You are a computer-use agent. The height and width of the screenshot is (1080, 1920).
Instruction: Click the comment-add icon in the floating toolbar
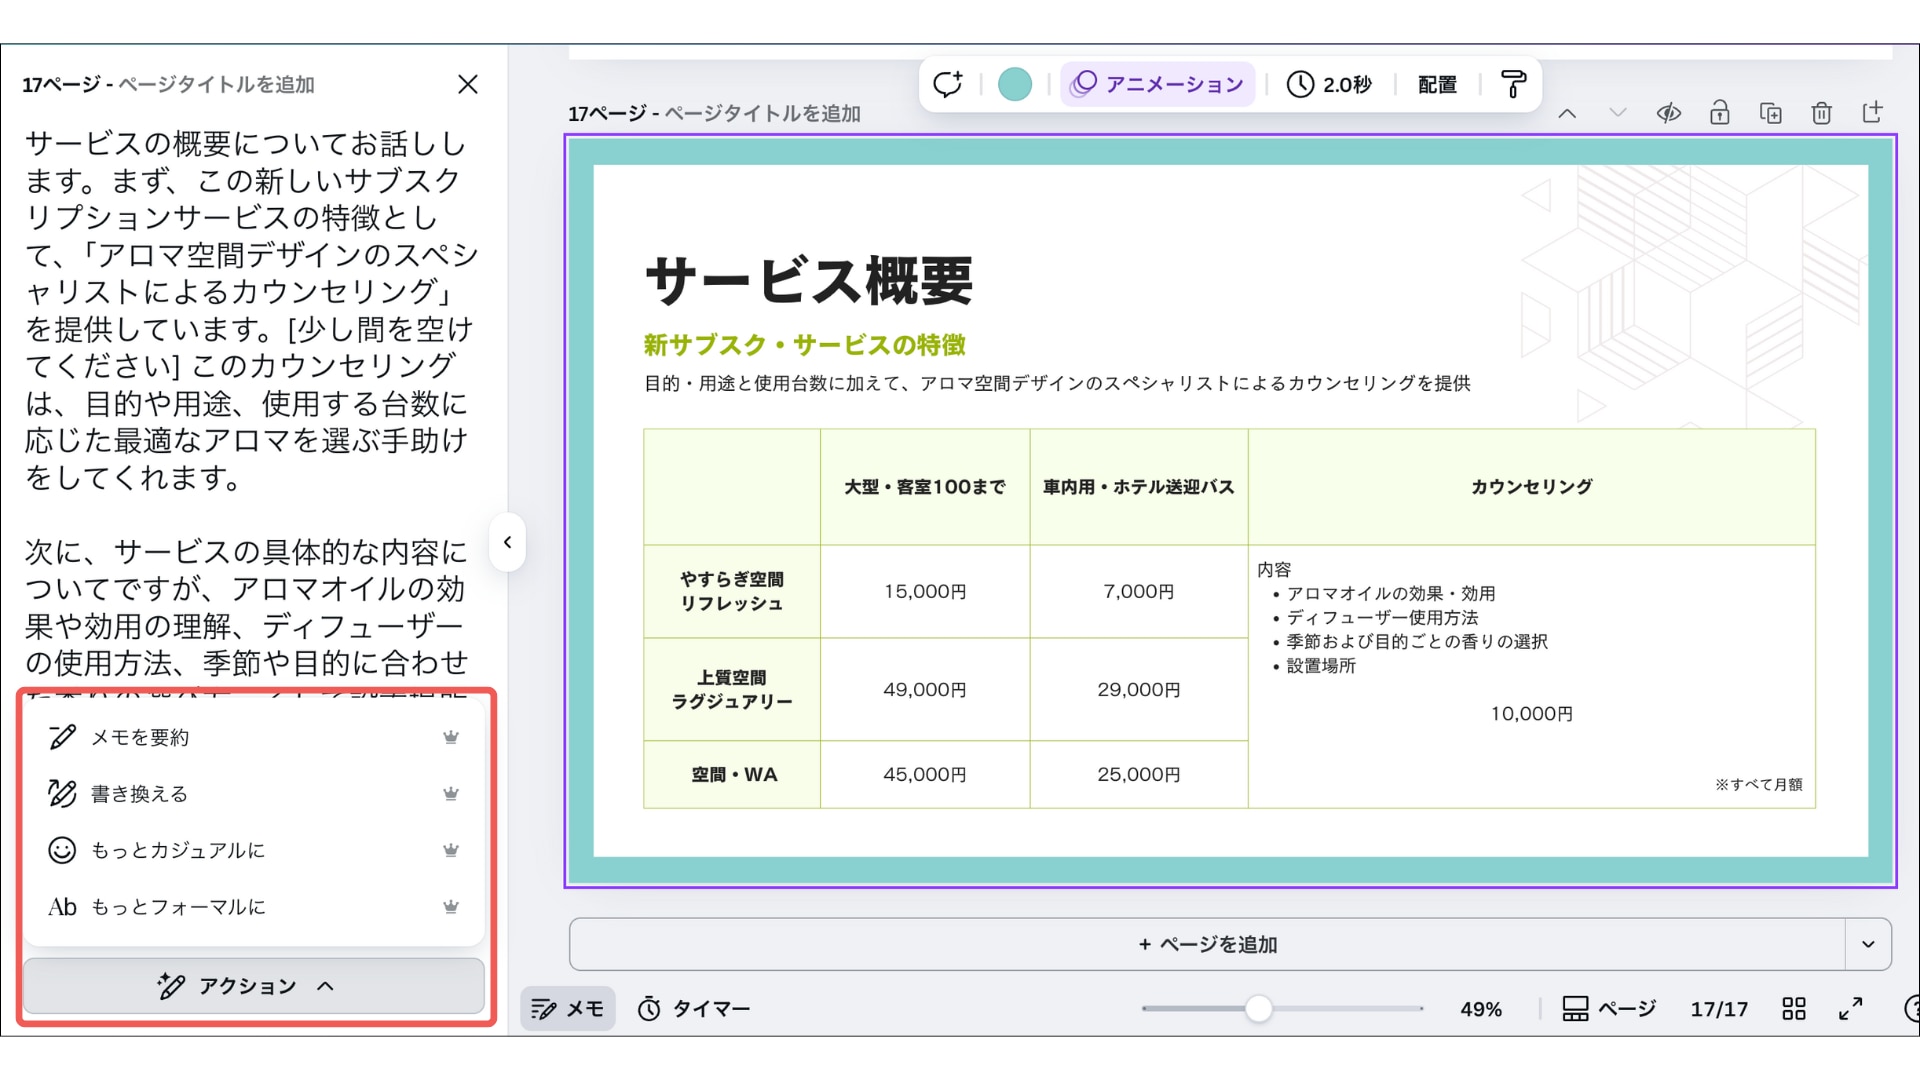coord(947,84)
